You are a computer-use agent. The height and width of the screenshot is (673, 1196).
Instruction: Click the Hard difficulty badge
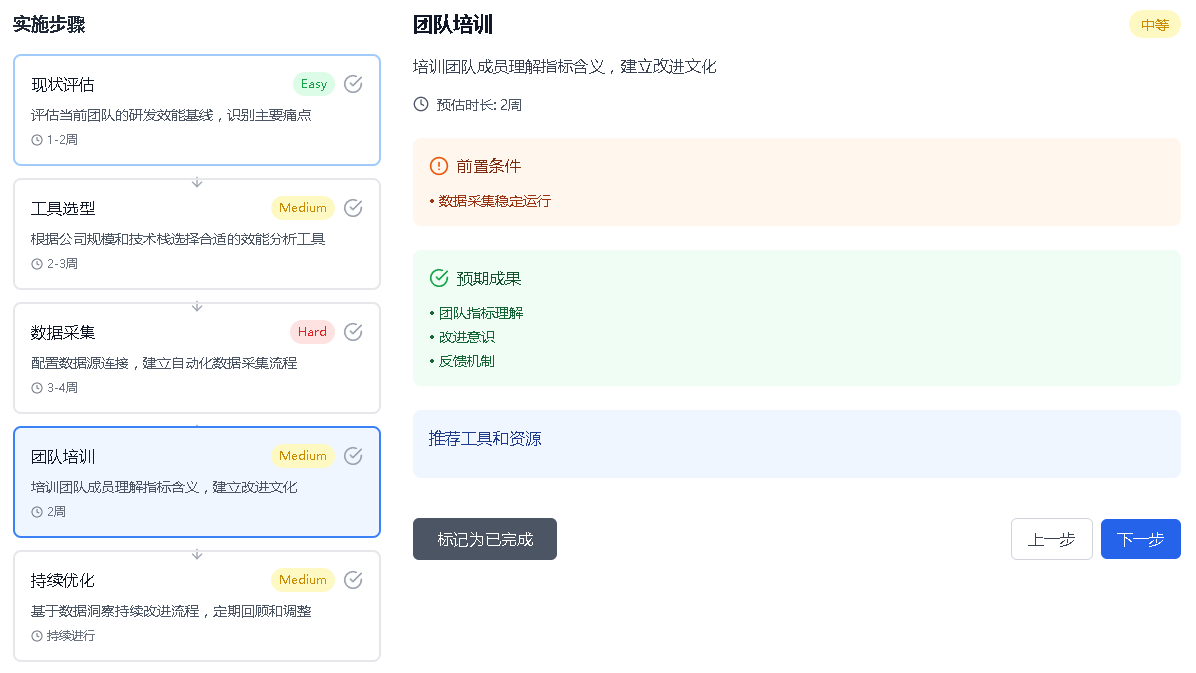(x=312, y=332)
